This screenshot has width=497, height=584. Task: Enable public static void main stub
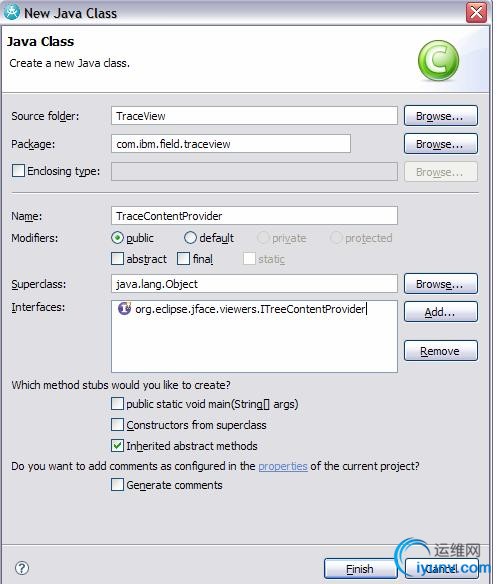tap(117, 404)
